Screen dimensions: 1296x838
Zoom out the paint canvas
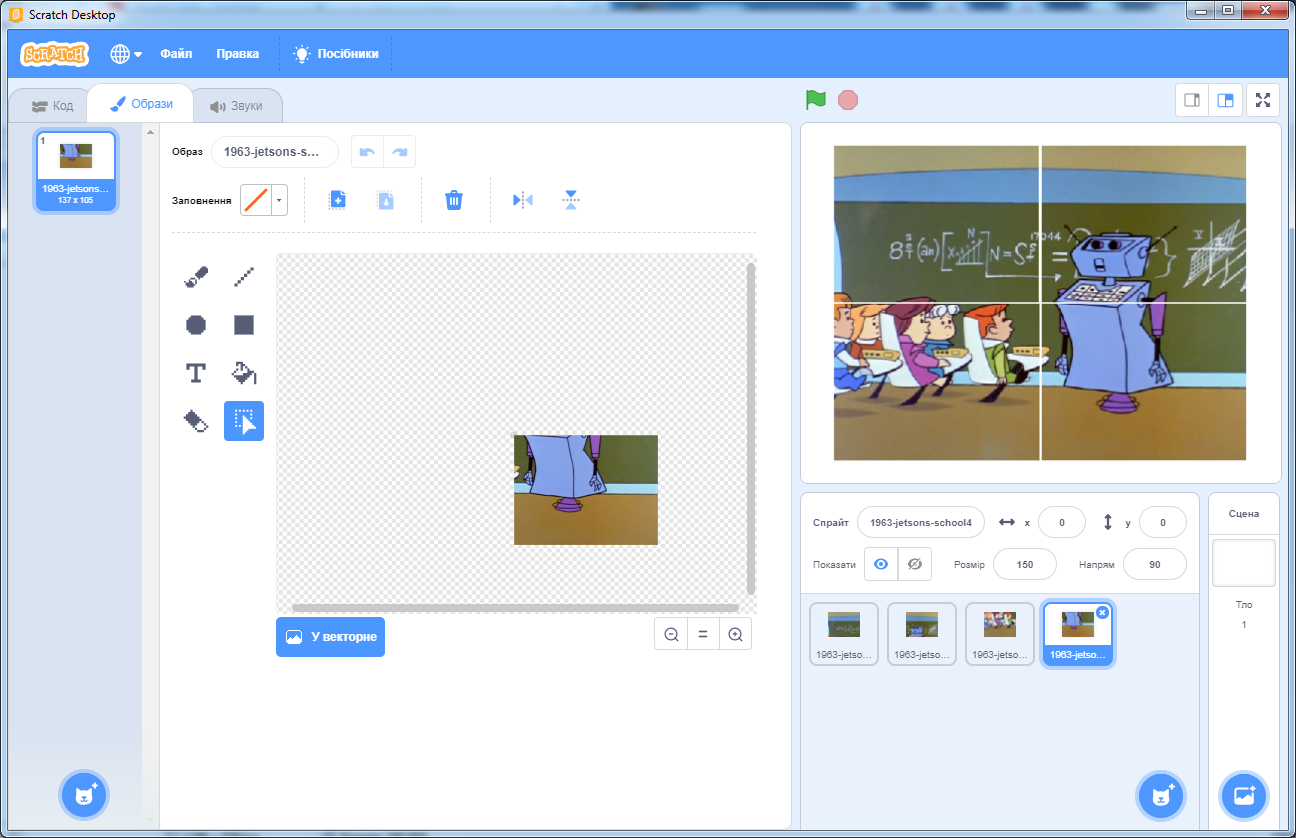click(671, 634)
